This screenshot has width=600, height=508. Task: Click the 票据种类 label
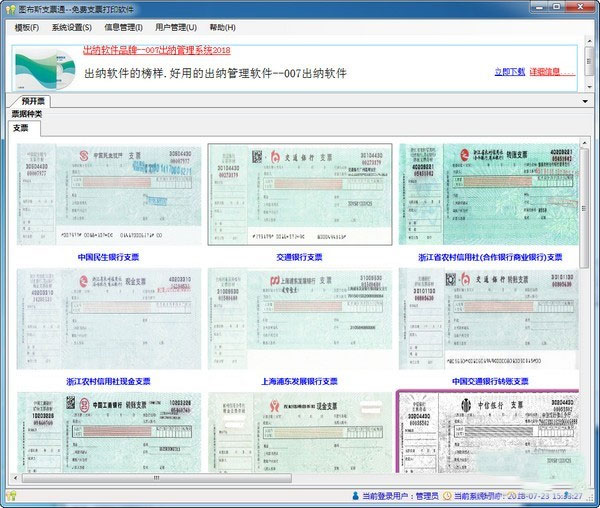pyautogui.click(x=26, y=114)
